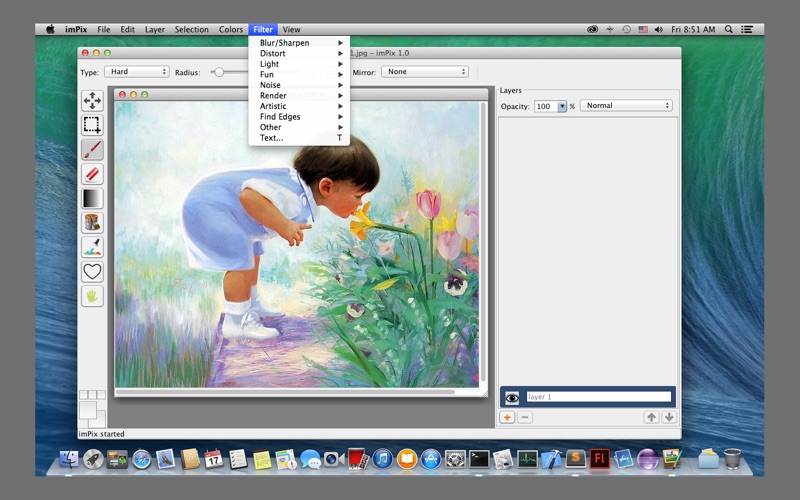Open Finder from the dock
This screenshot has height=500, width=800.
tap(69, 460)
